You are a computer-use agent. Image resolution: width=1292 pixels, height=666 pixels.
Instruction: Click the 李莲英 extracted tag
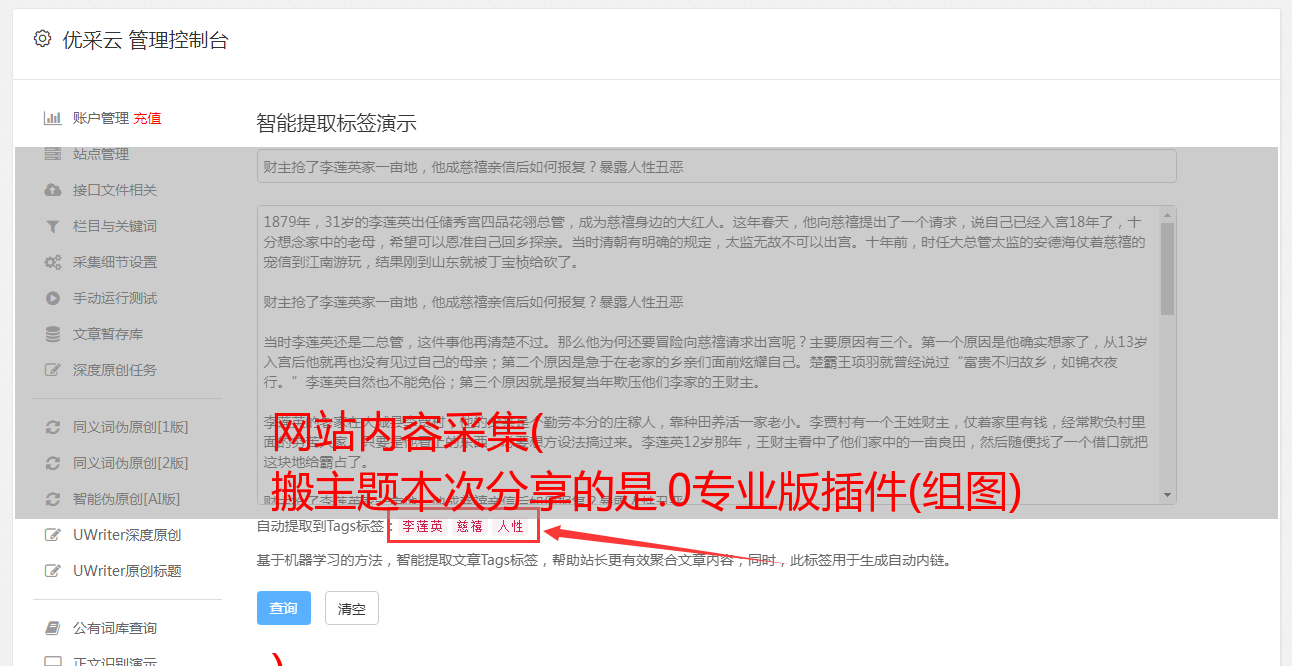(423, 526)
